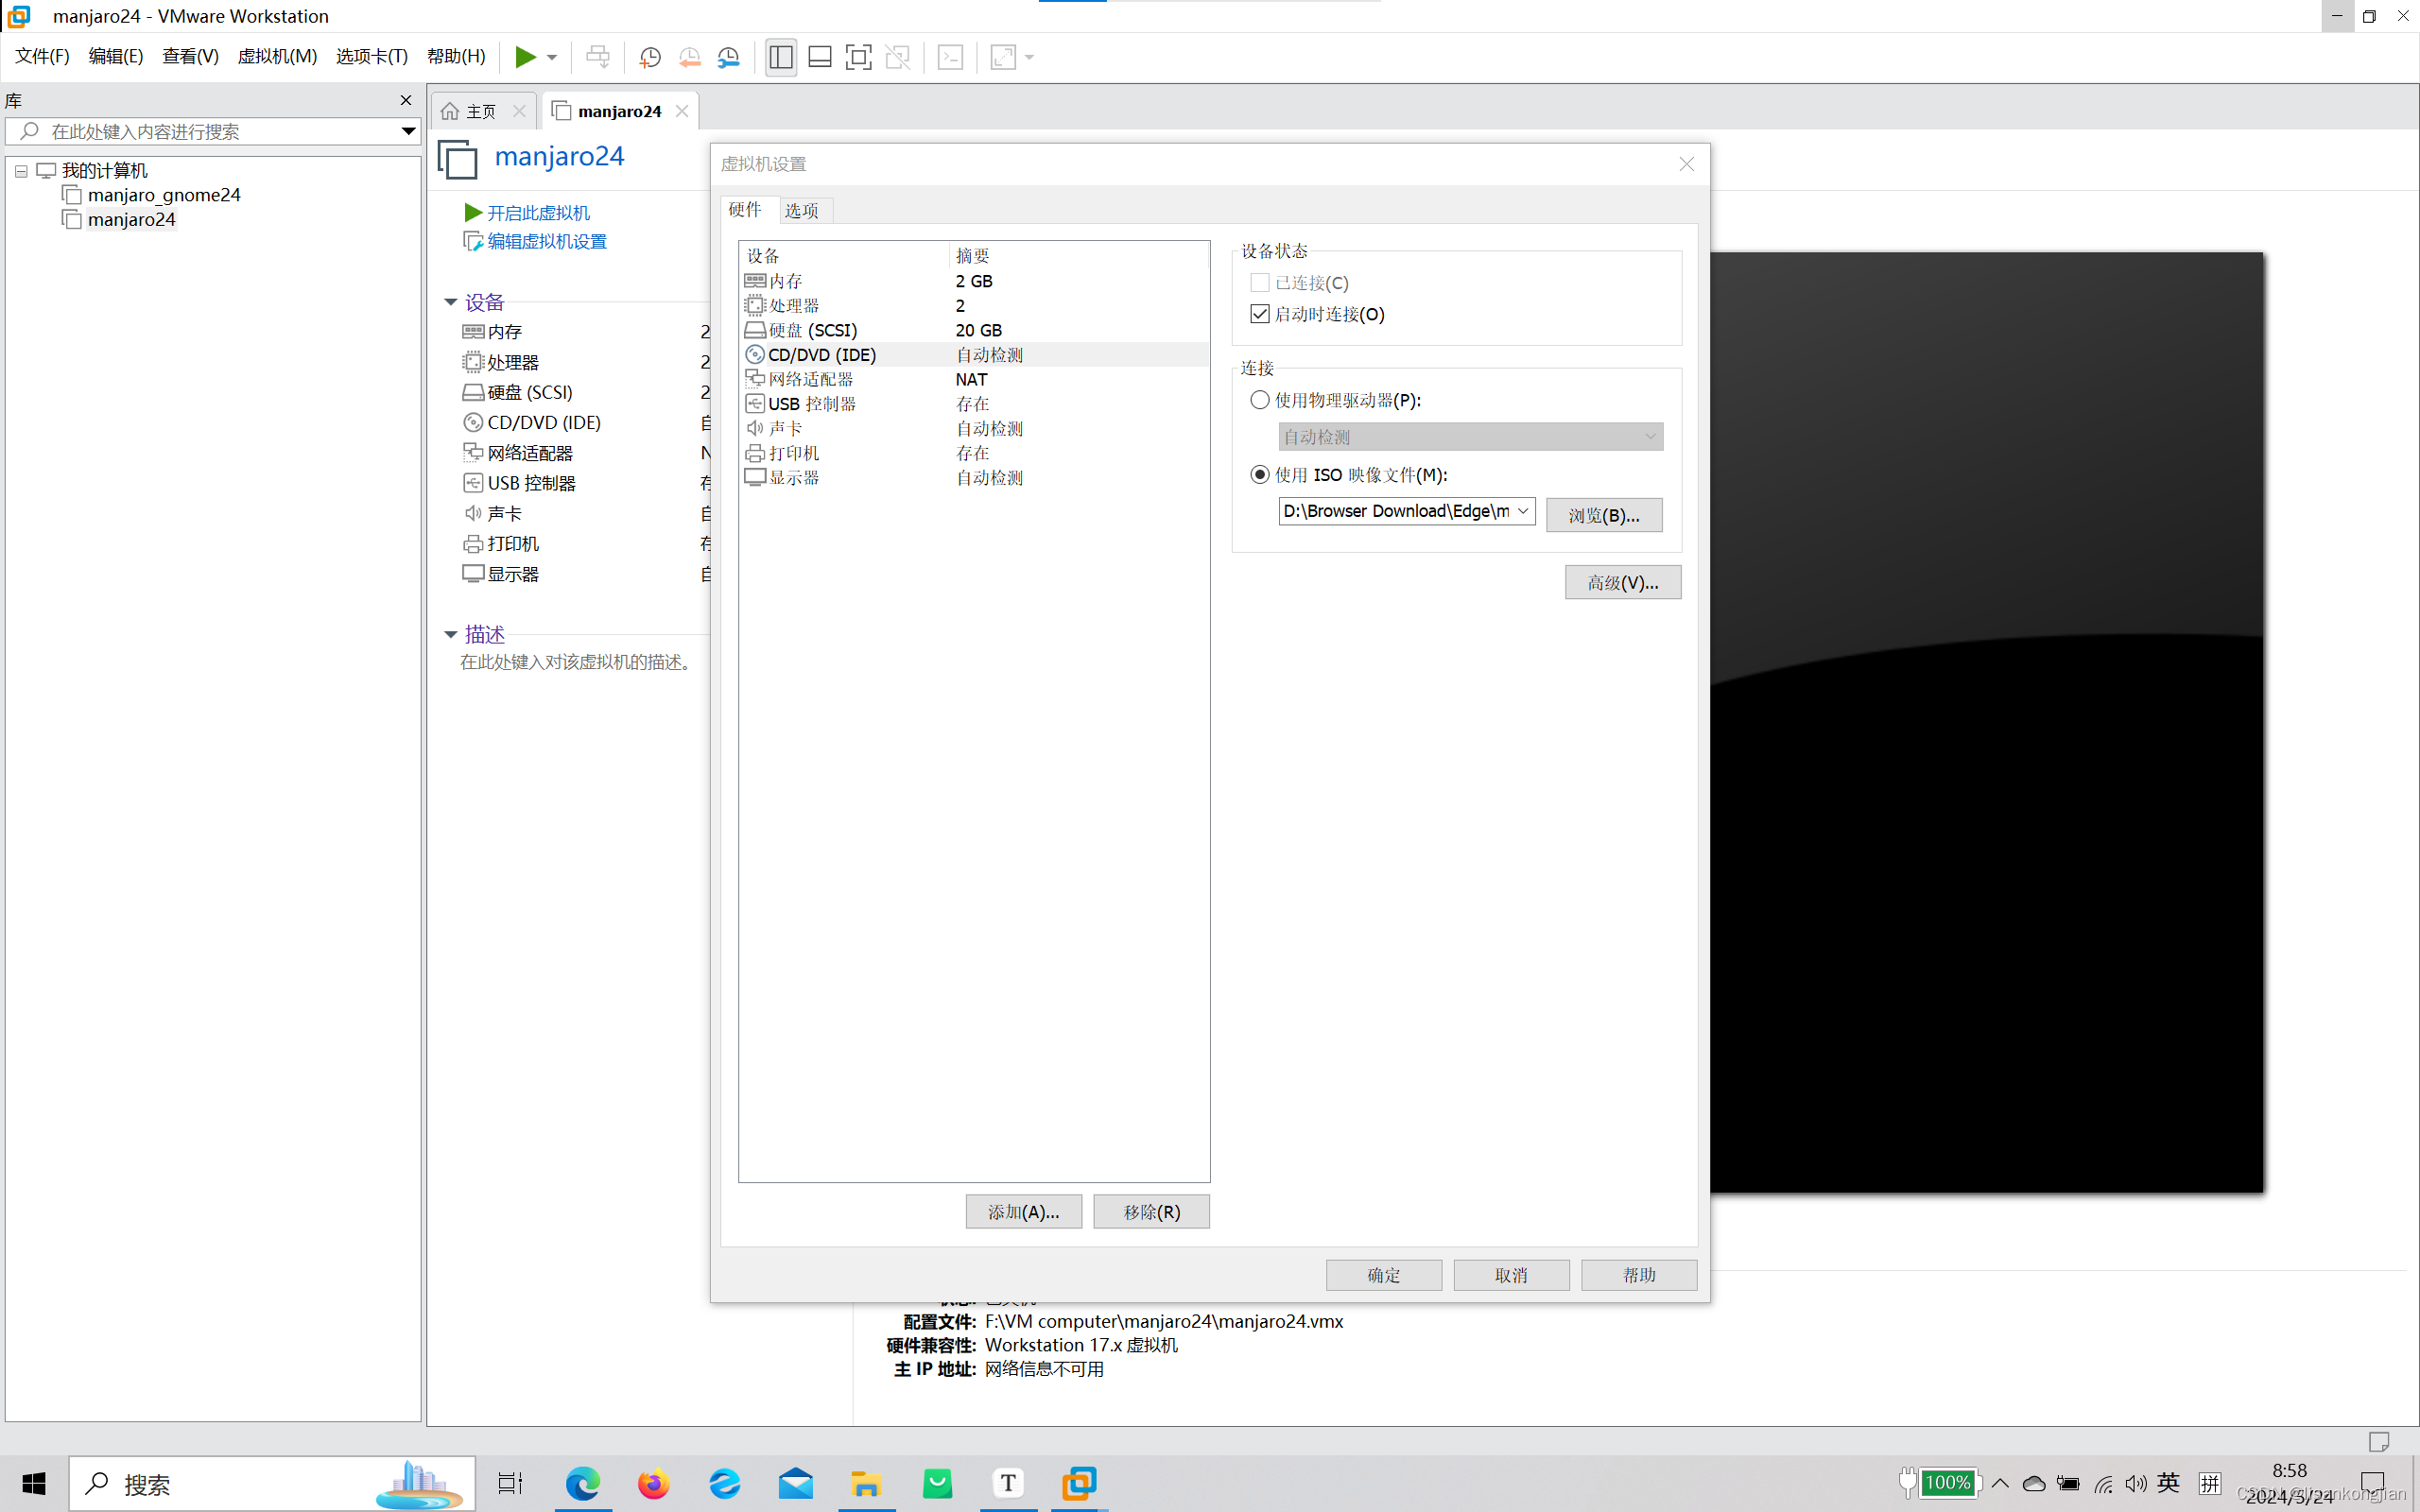This screenshot has width=2420, height=1512.
Task: Close the 库 library panel
Action: (x=406, y=100)
